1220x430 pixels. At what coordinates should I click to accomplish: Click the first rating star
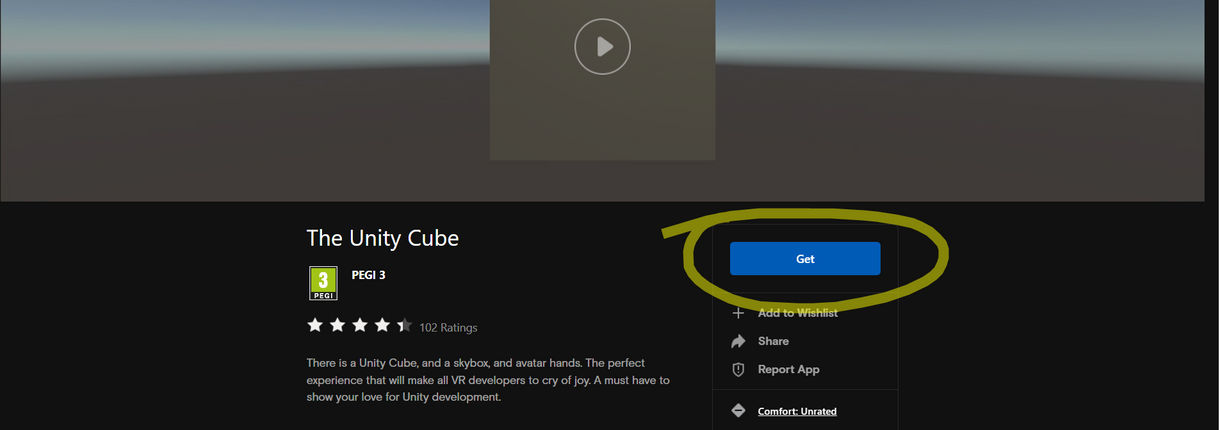pyautogui.click(x=315, y=325)
